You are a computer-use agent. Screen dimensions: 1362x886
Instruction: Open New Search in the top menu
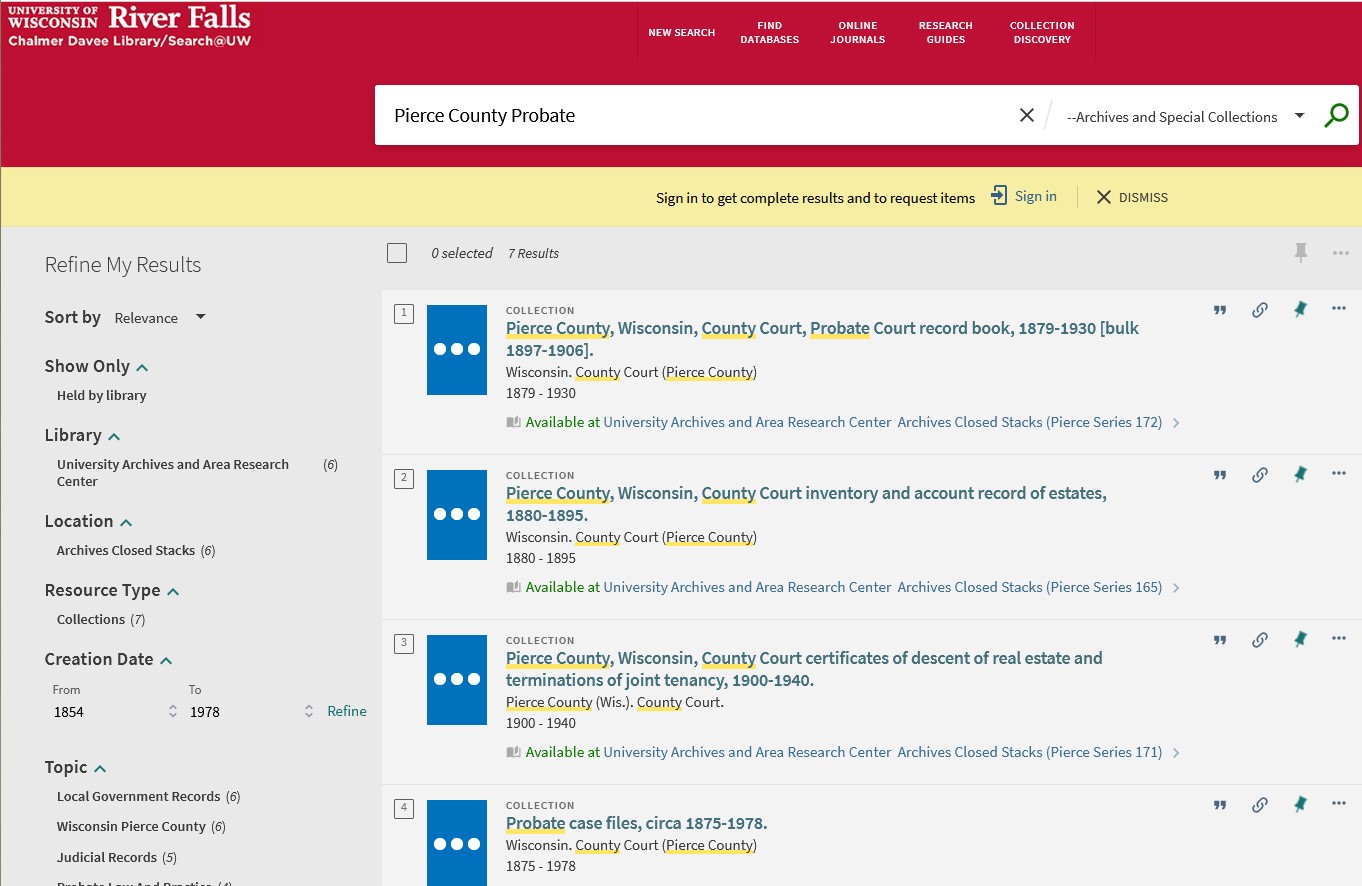[681, 33]
